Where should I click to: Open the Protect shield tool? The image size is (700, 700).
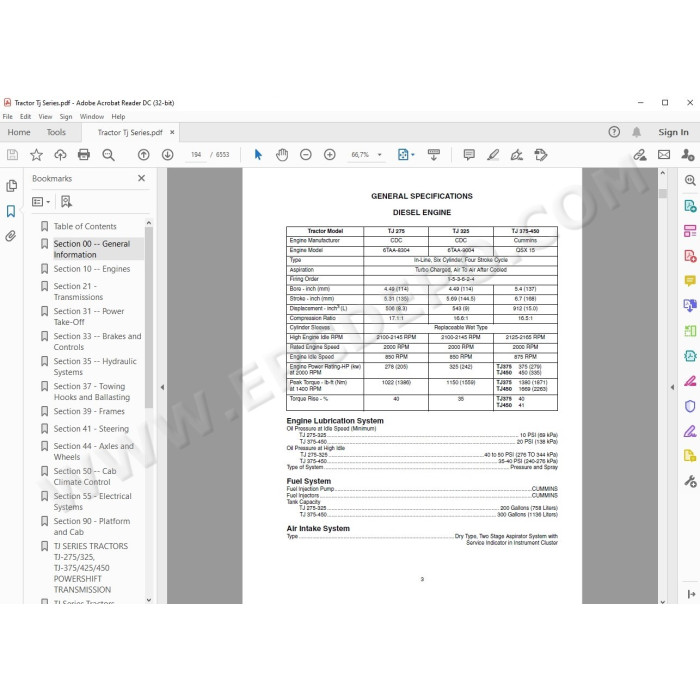(x=690, y=406)
